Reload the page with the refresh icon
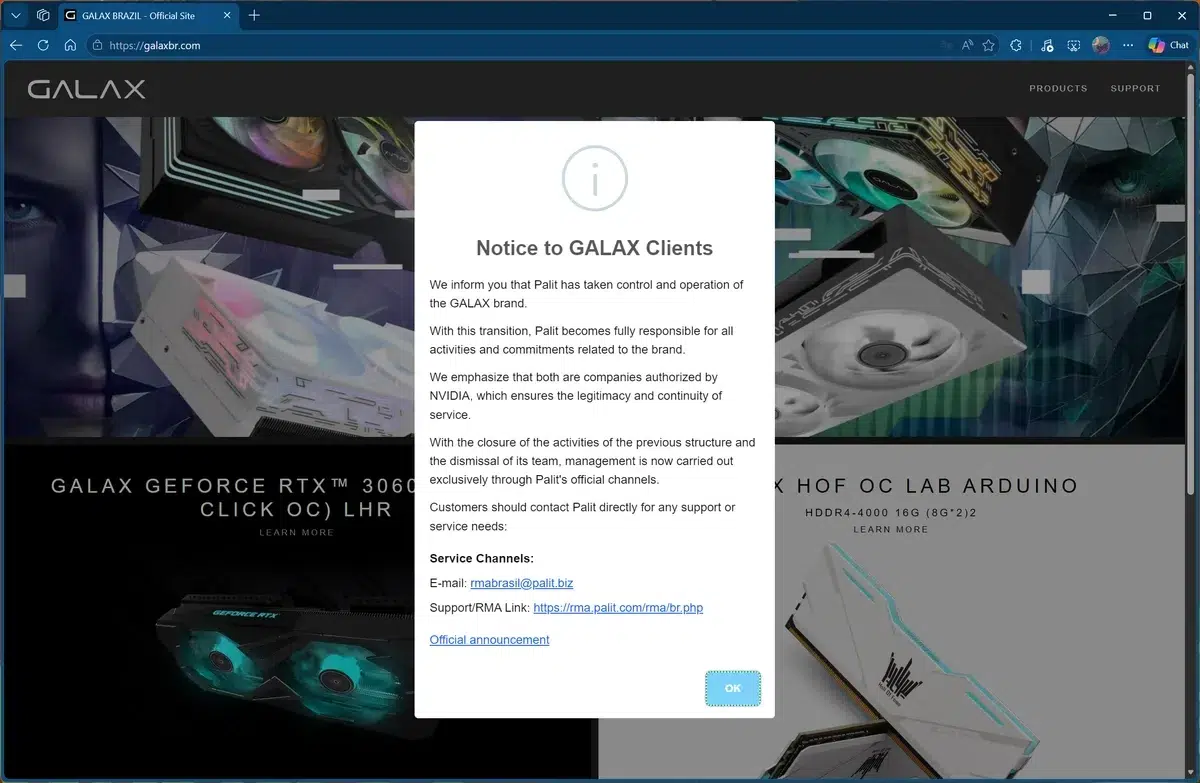This screenshot has height=783, width=1200. coord(43,45)
